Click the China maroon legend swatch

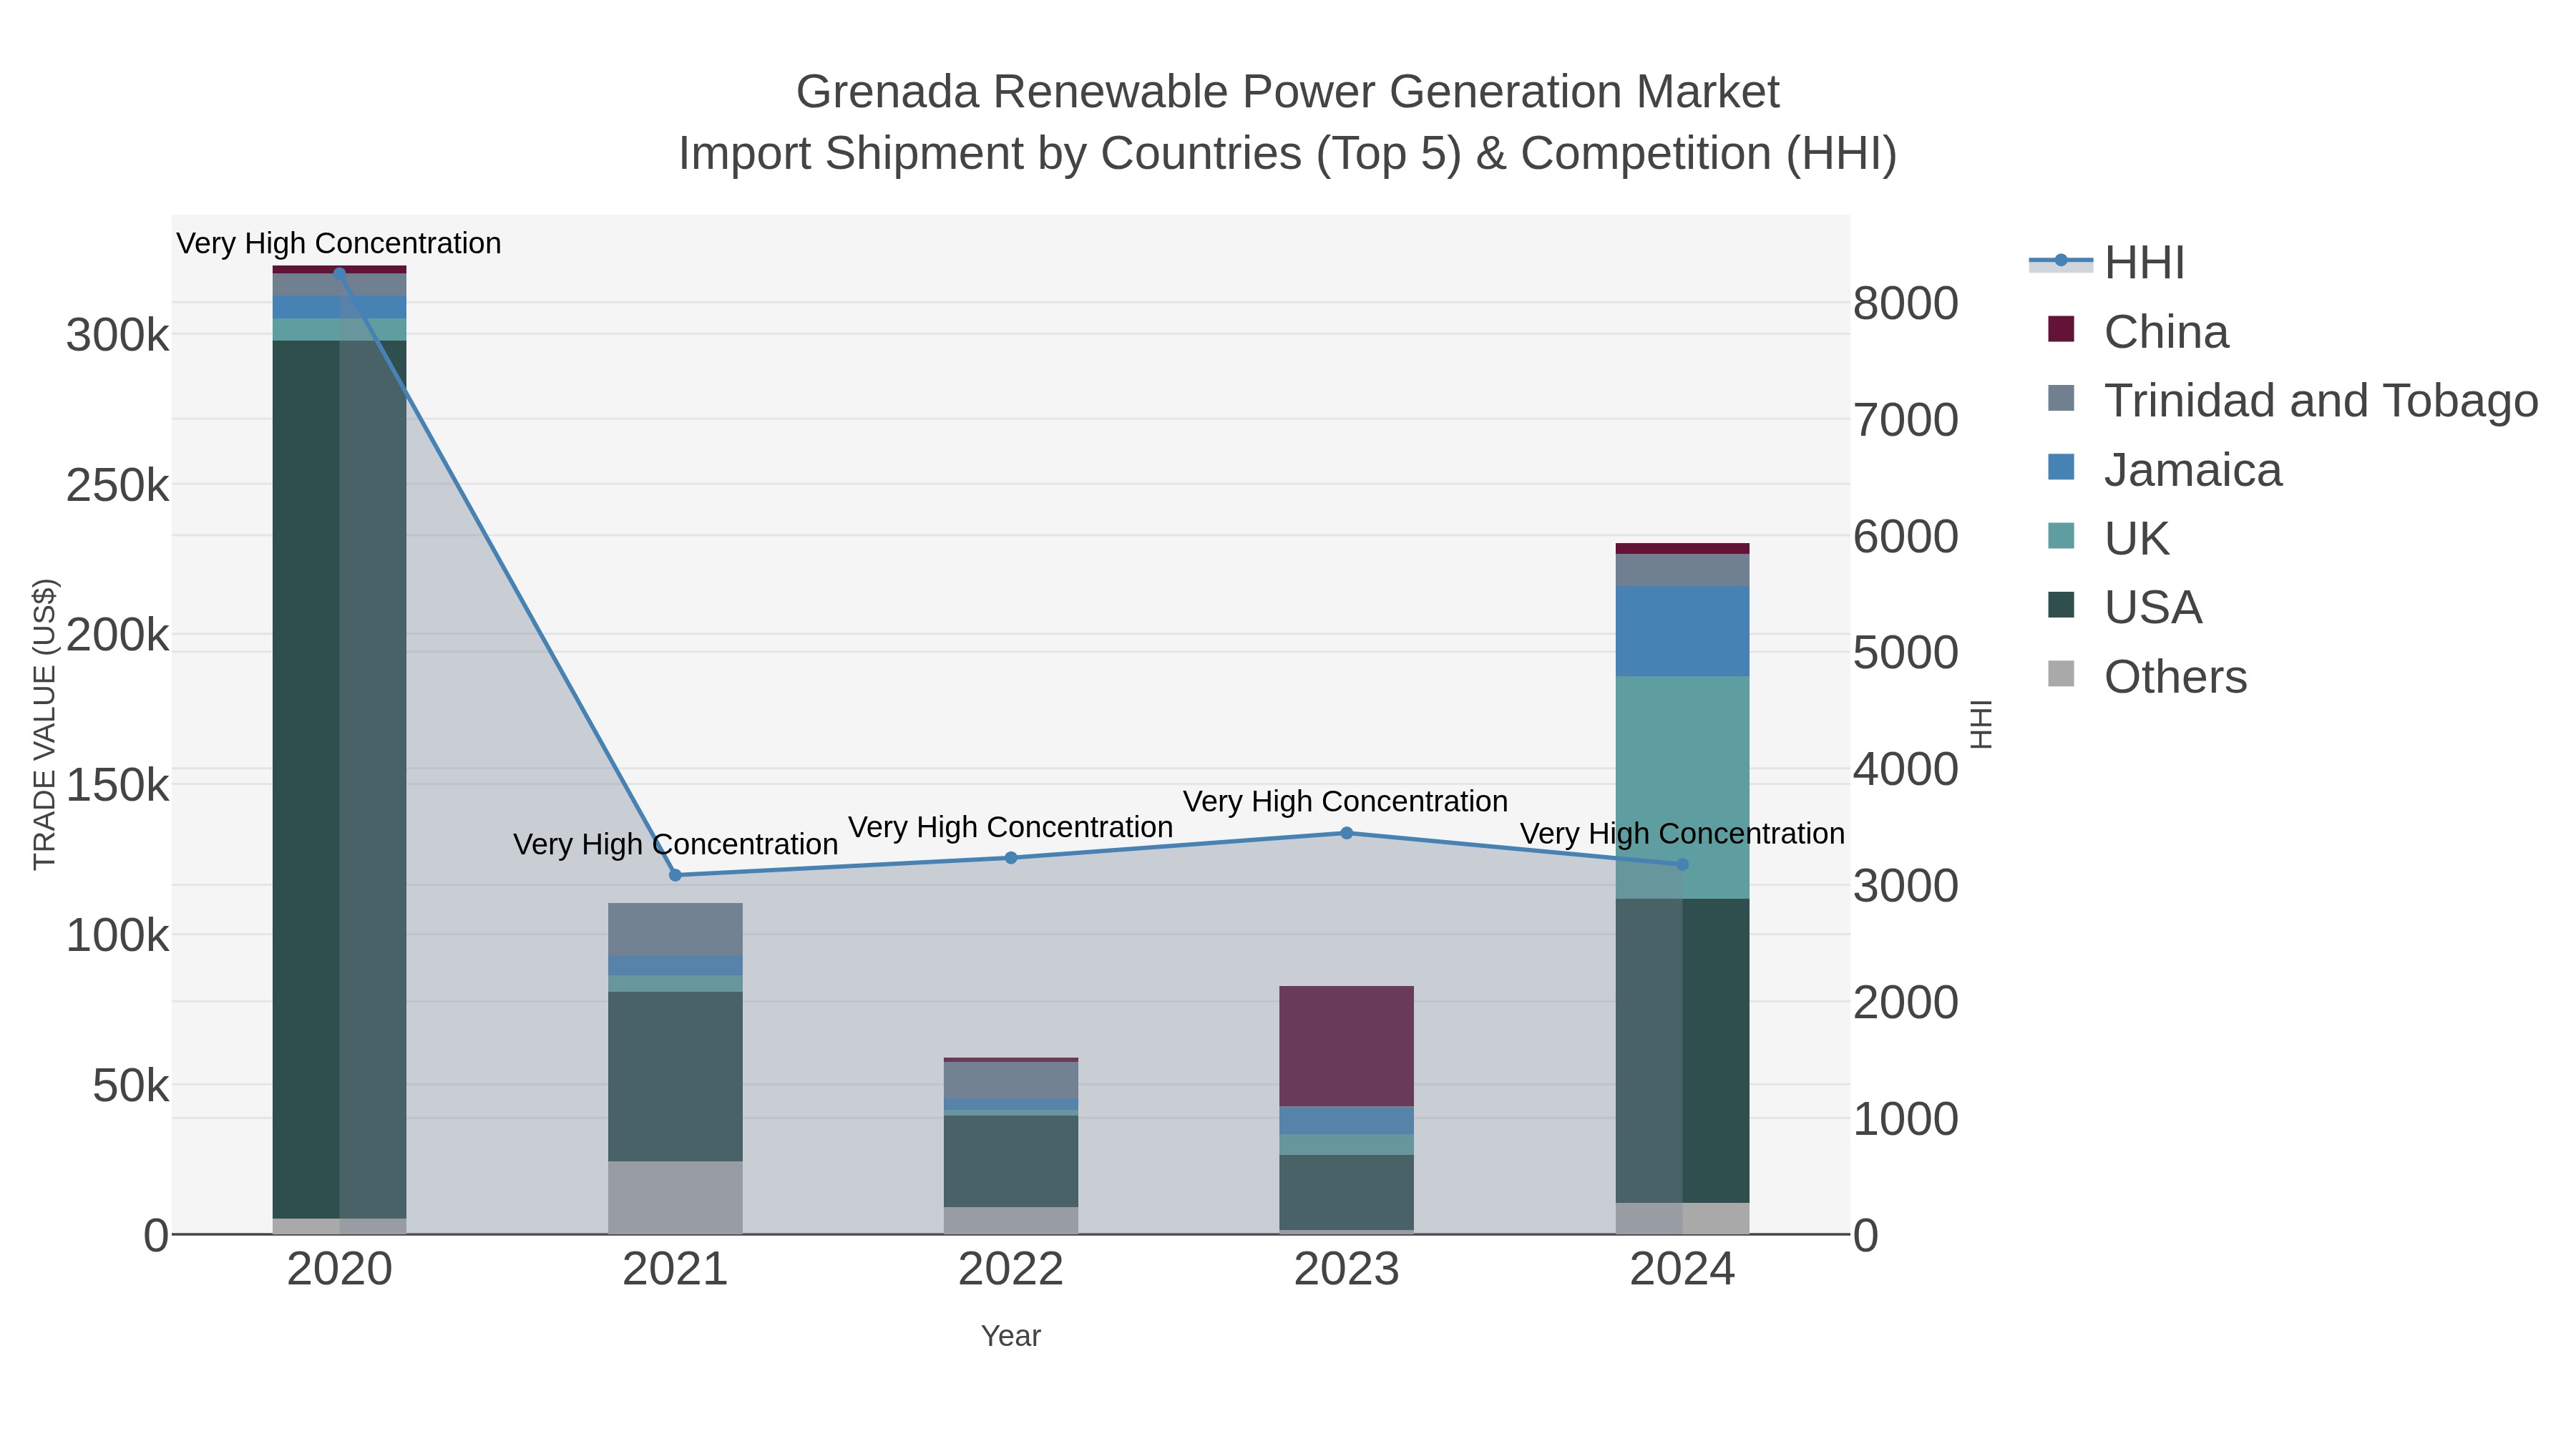point(2061,329)
